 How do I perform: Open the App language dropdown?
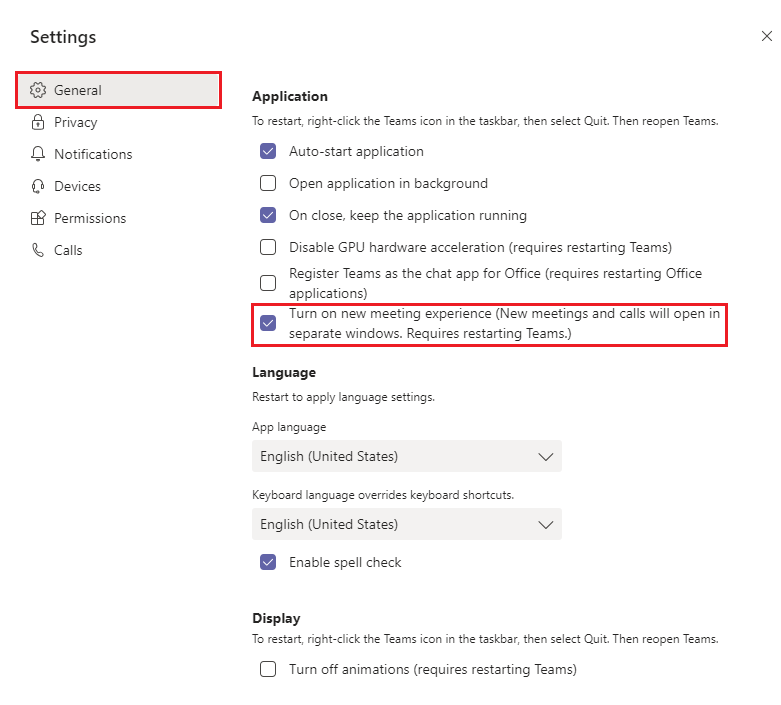pyautogui.click(x=406, y=456)
